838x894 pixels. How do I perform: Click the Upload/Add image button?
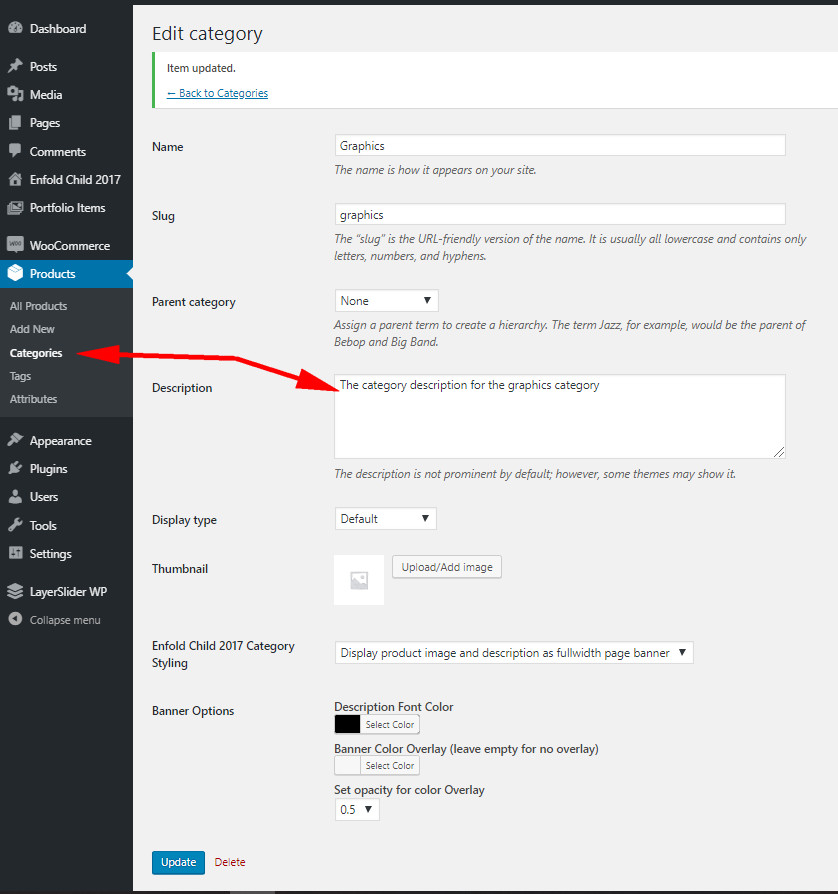pos(447,567)
